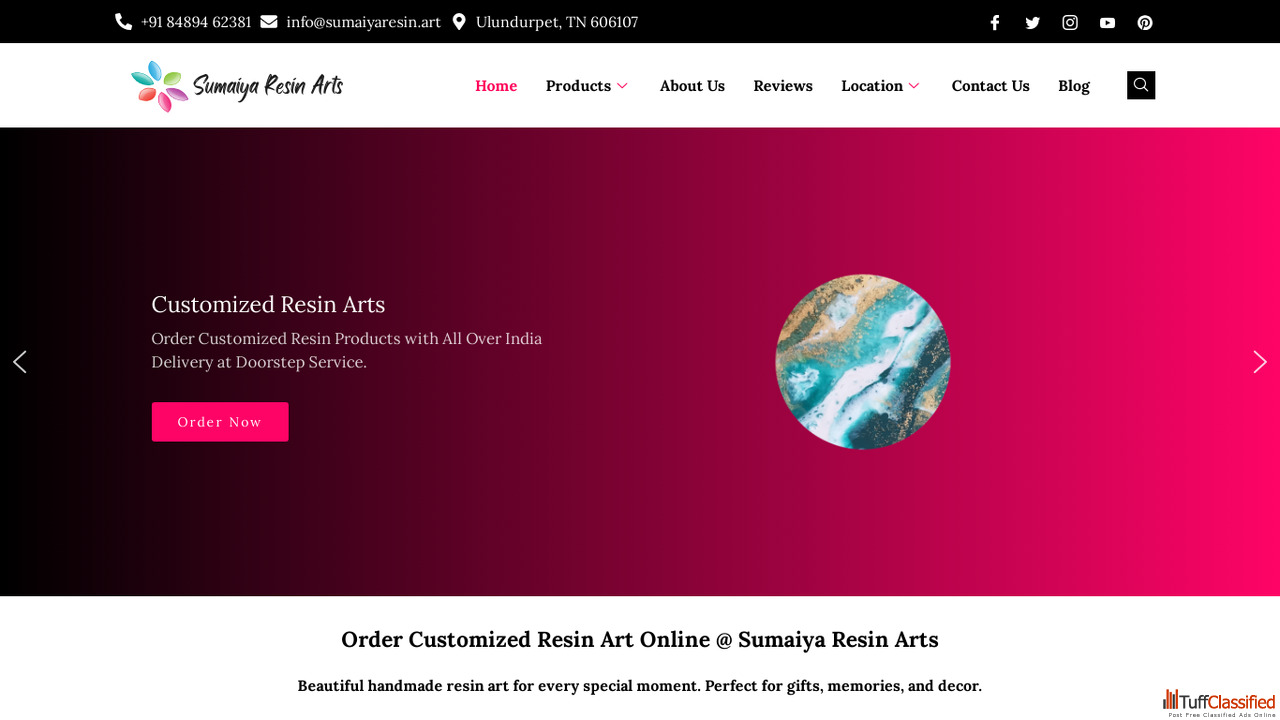This screenshot has width=1280, height=720.
Task: Open the Pinterest social icon
Action: pyautogui.click(x=1145, y=23)
